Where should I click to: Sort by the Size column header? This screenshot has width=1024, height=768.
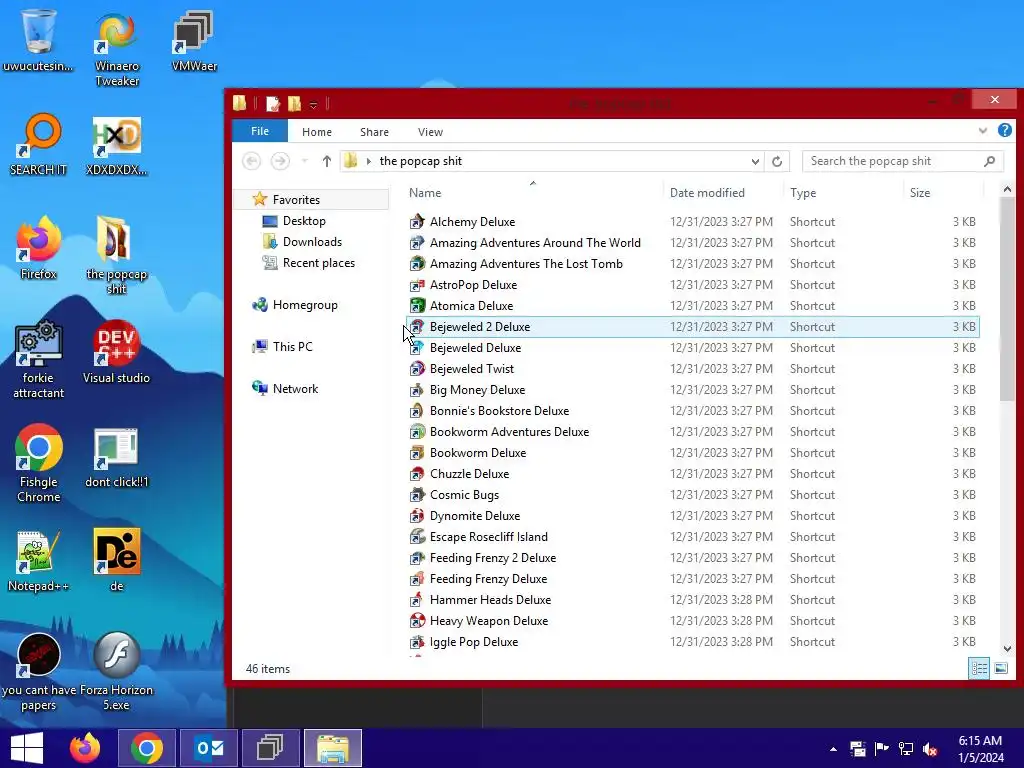point(920,193)
